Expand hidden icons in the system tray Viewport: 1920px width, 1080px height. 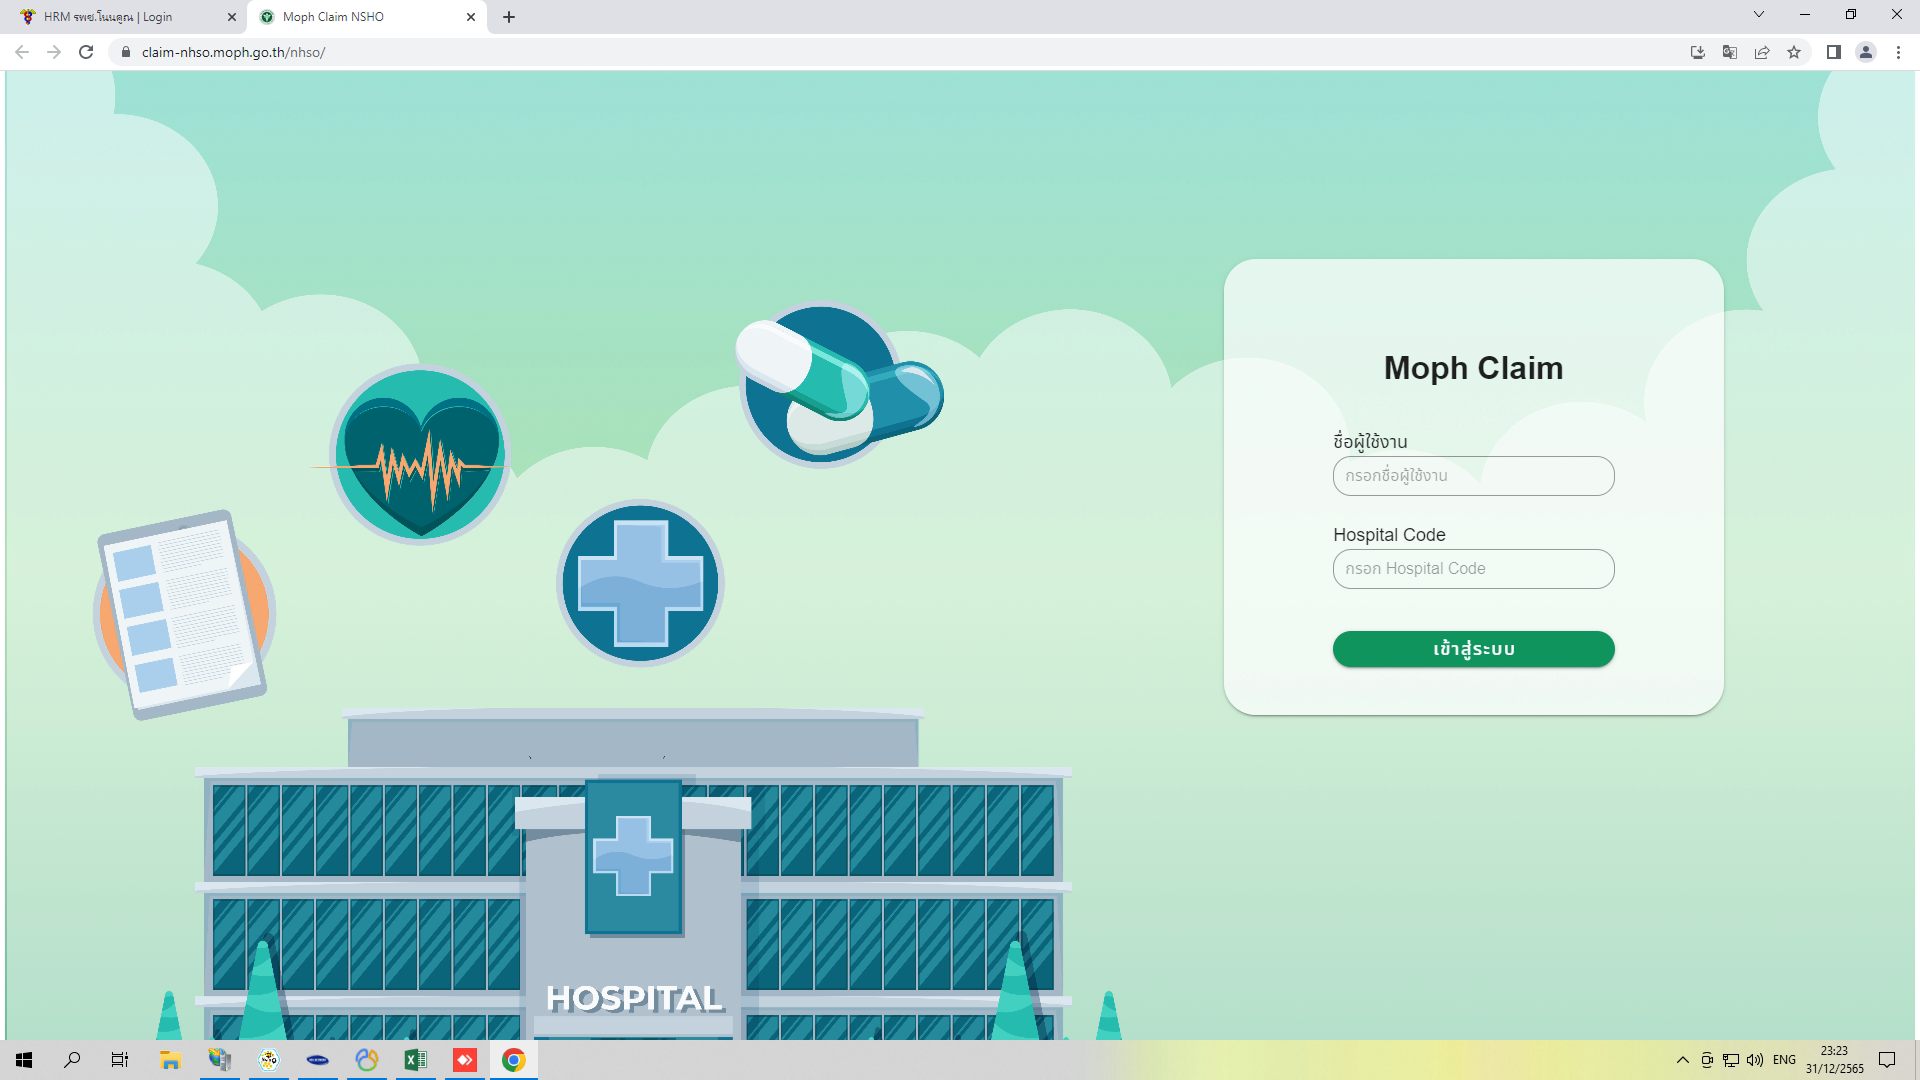[1681, 1060]
